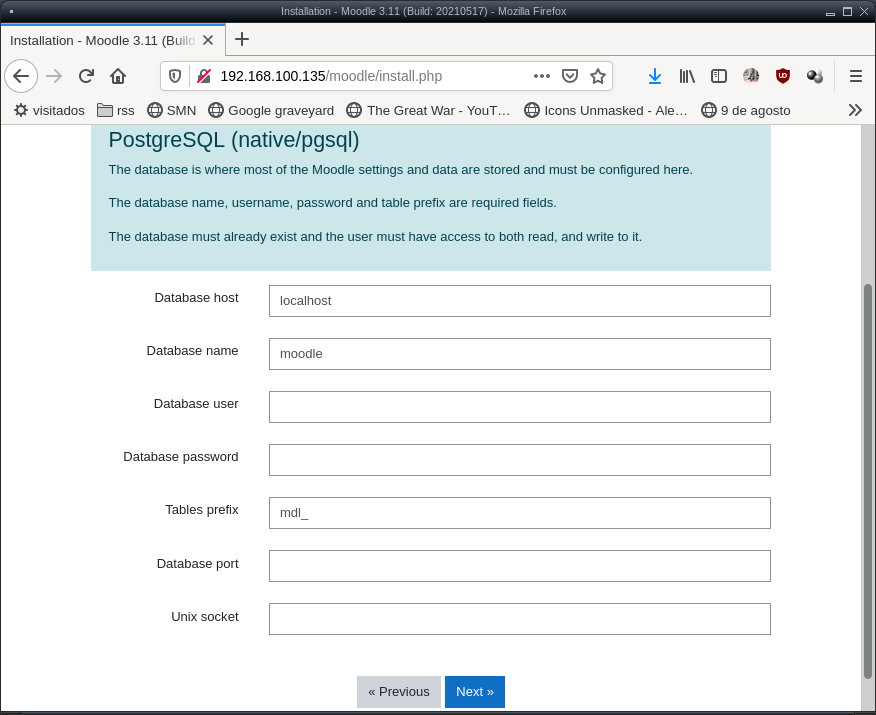Show more bookmarks with the chevron

855,110
